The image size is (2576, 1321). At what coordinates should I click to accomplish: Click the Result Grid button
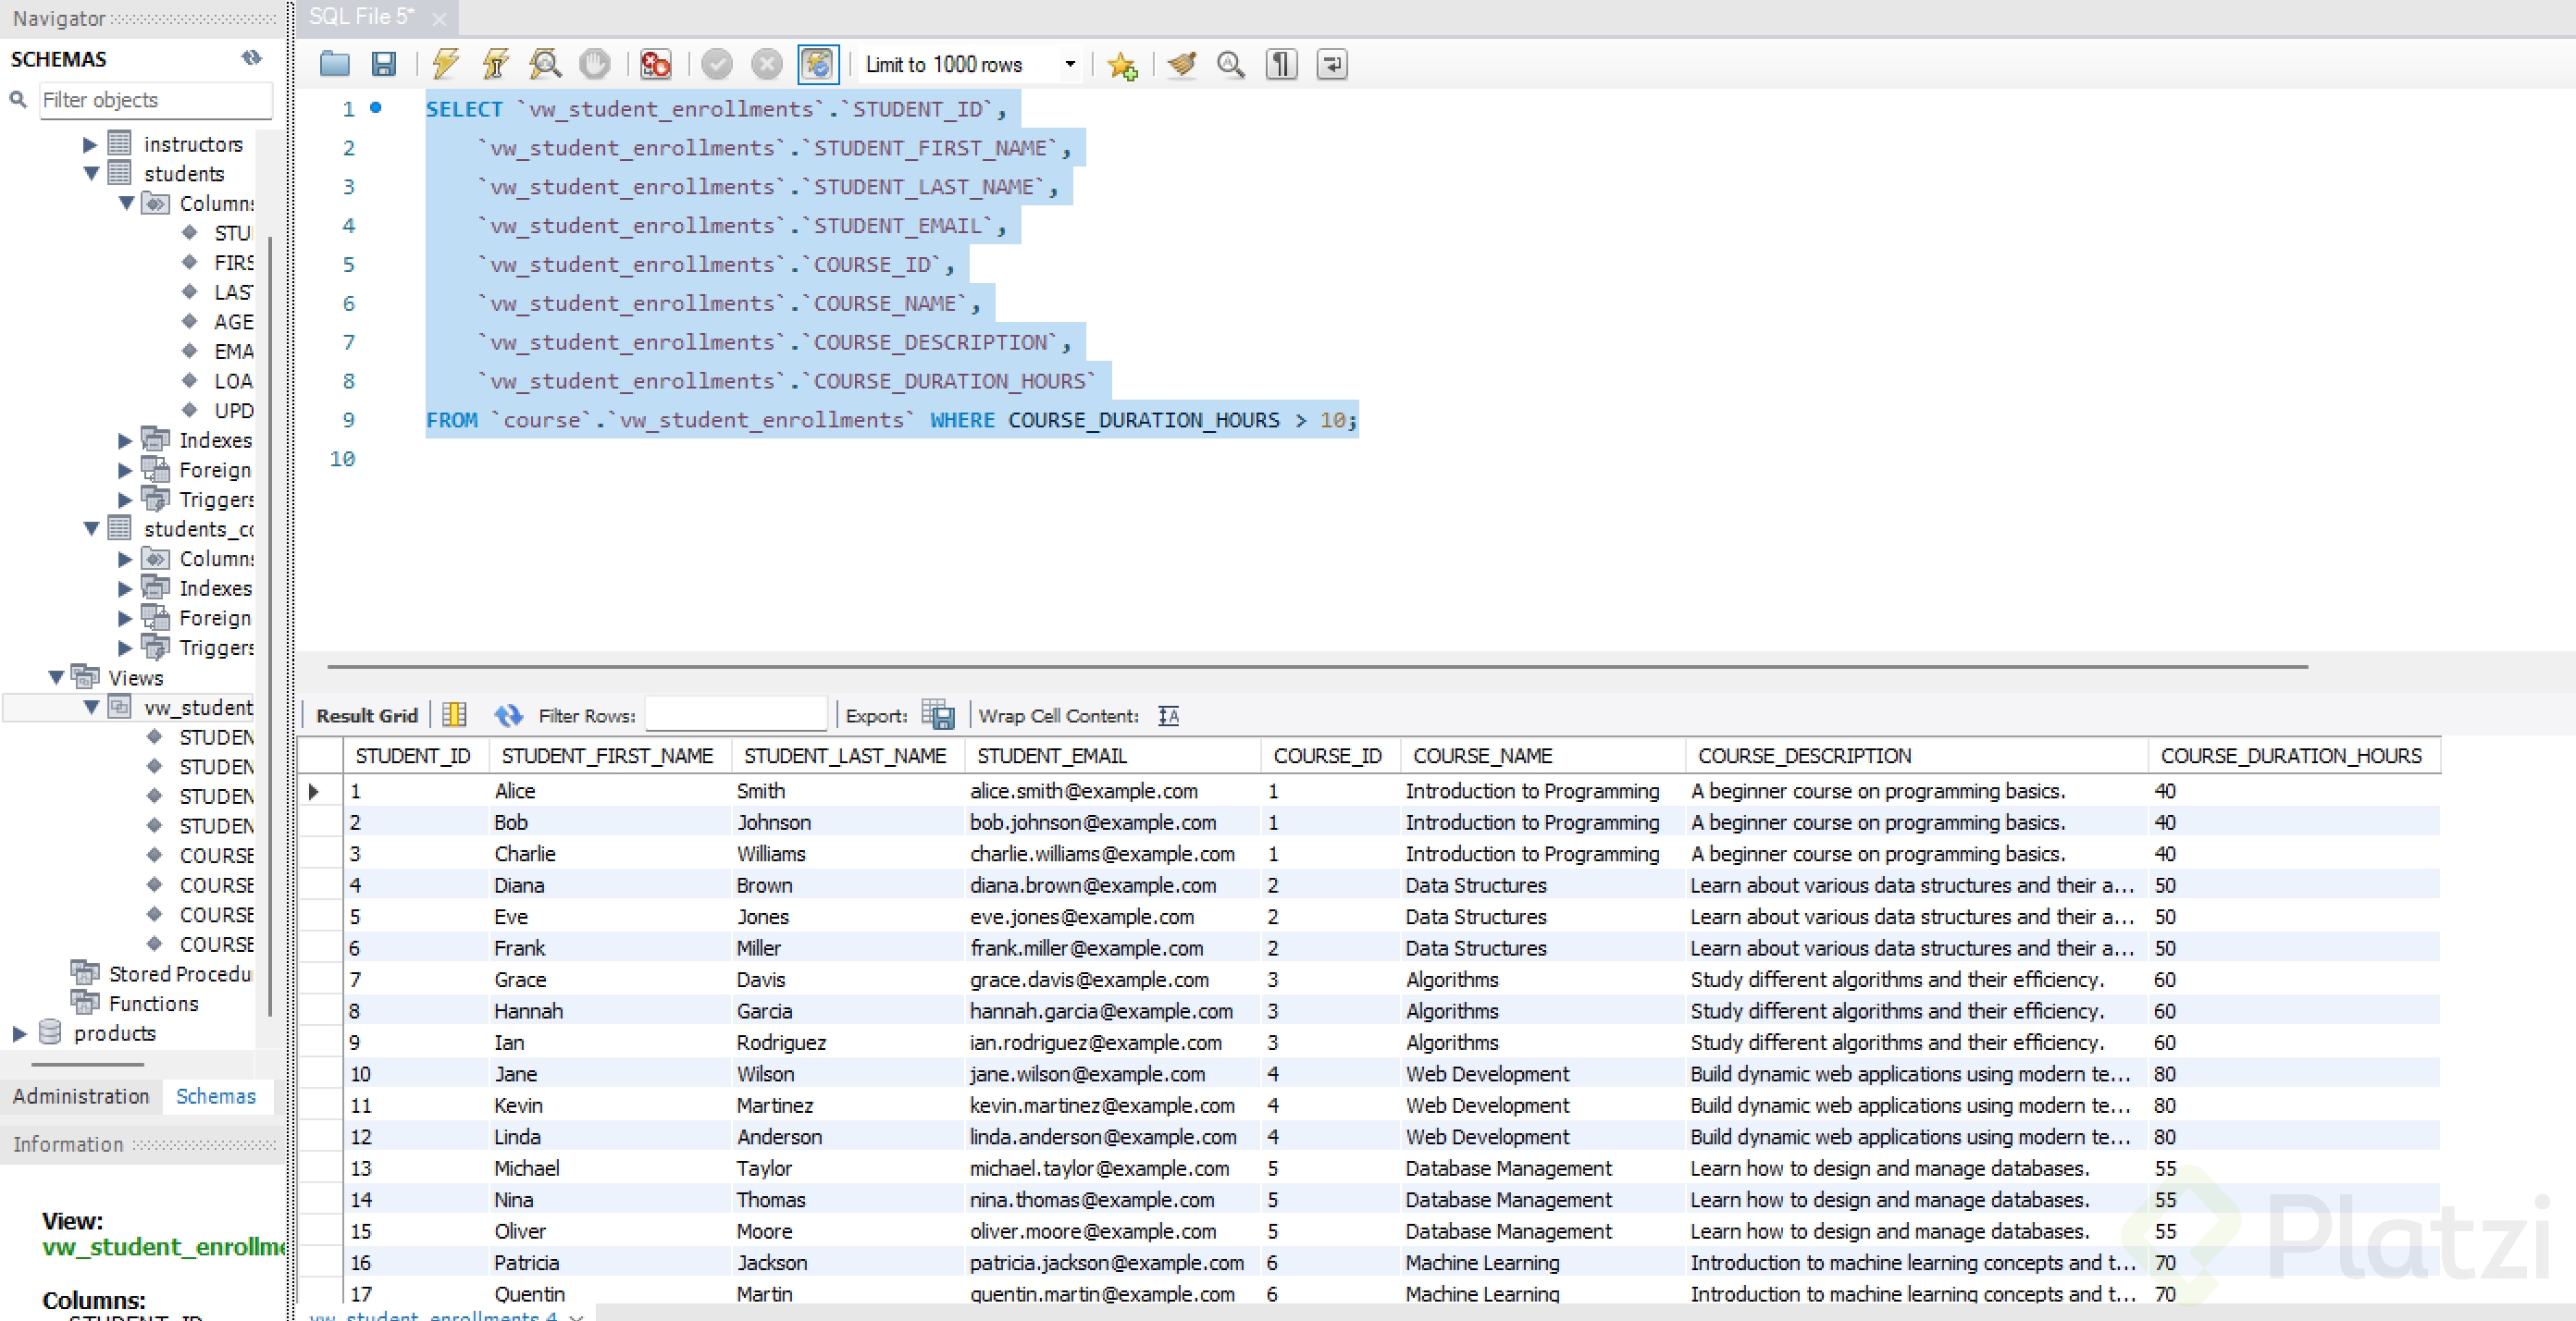coord(366,715)
